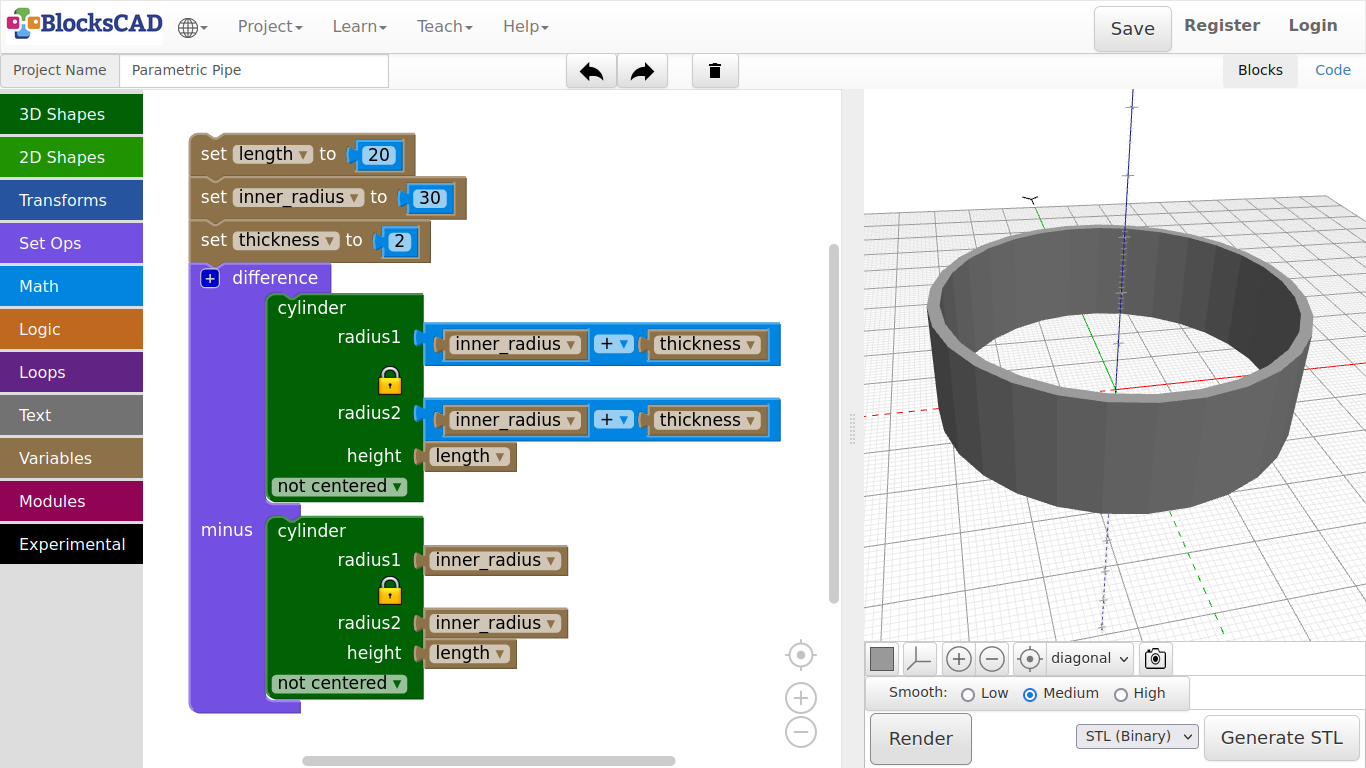The width and height of the screenshot is (1366, 768).
Task: Expand the difference block plus button
Action: tap(210, 278)
